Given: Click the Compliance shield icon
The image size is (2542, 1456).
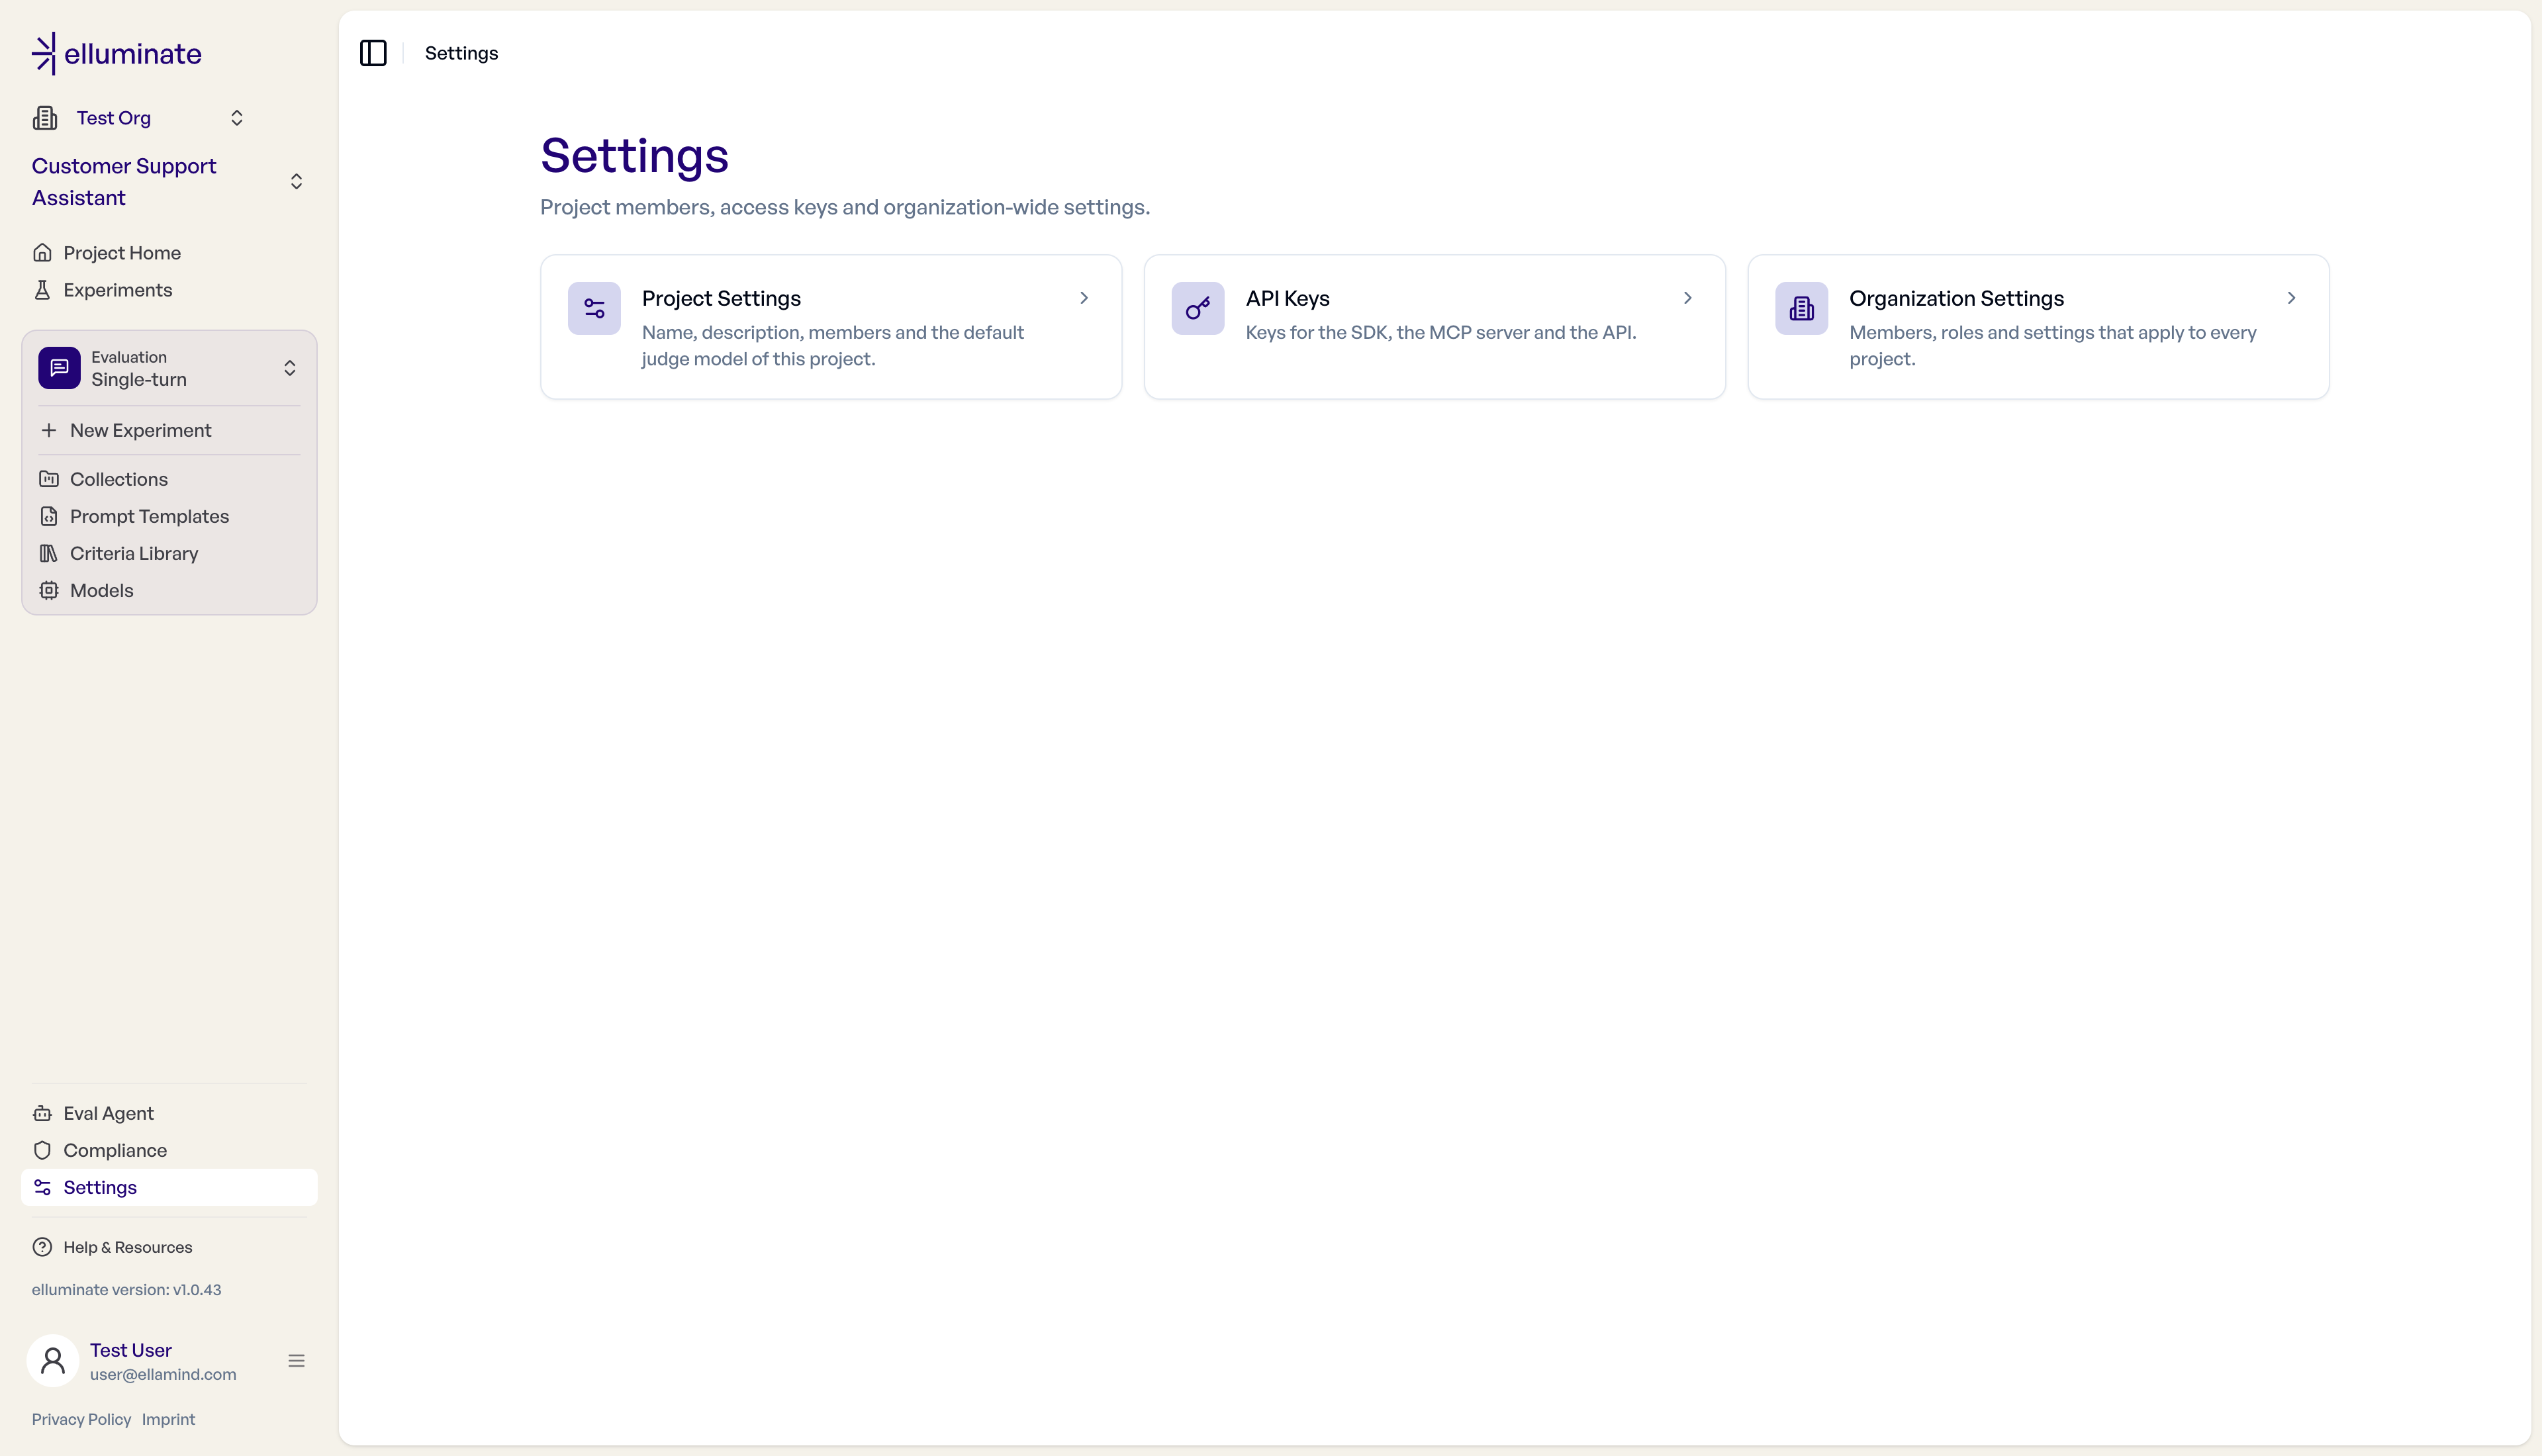Looking at the screenshot, I should pyautogui.click(x=42, y=1150).
